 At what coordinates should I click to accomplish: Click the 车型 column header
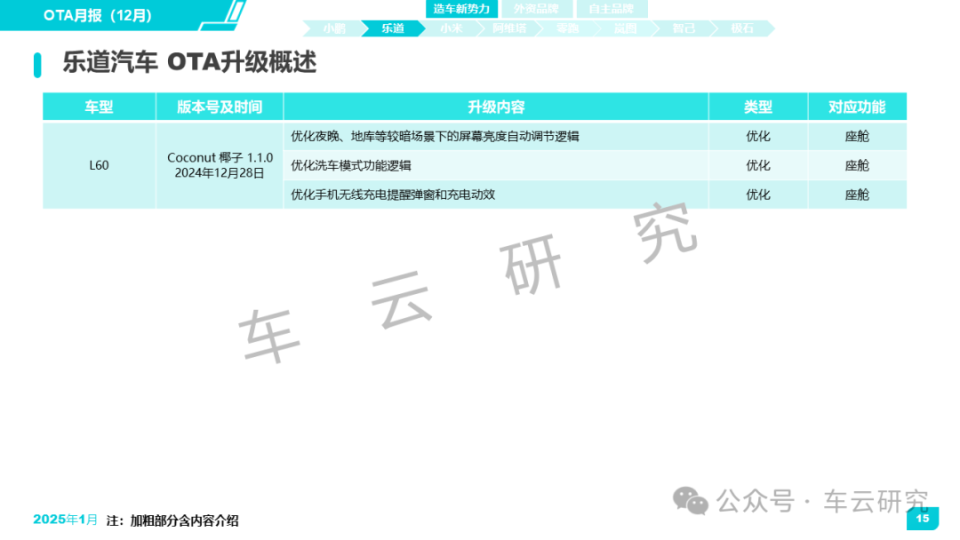click(99, 107)
